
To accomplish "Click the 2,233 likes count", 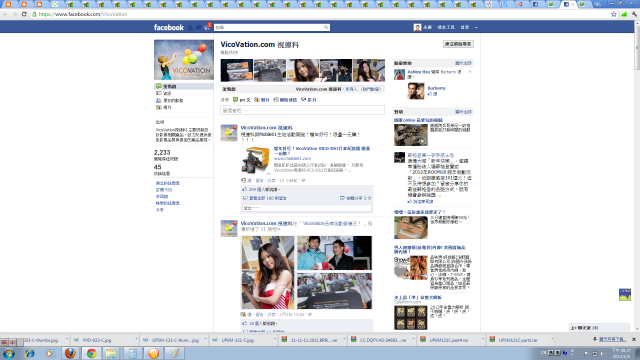I will (162, 152).
